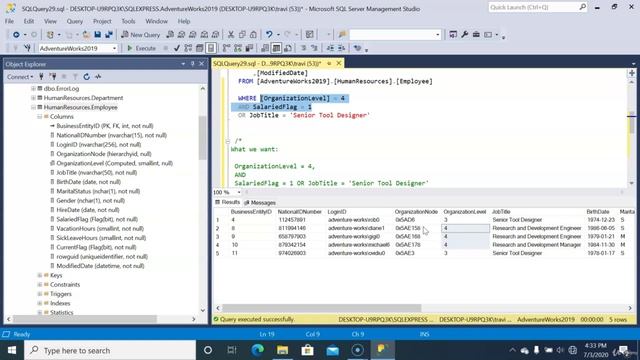
Task: Toggle the pin on SQLQuery29.sql tab
Action: (x=329, y=64)
